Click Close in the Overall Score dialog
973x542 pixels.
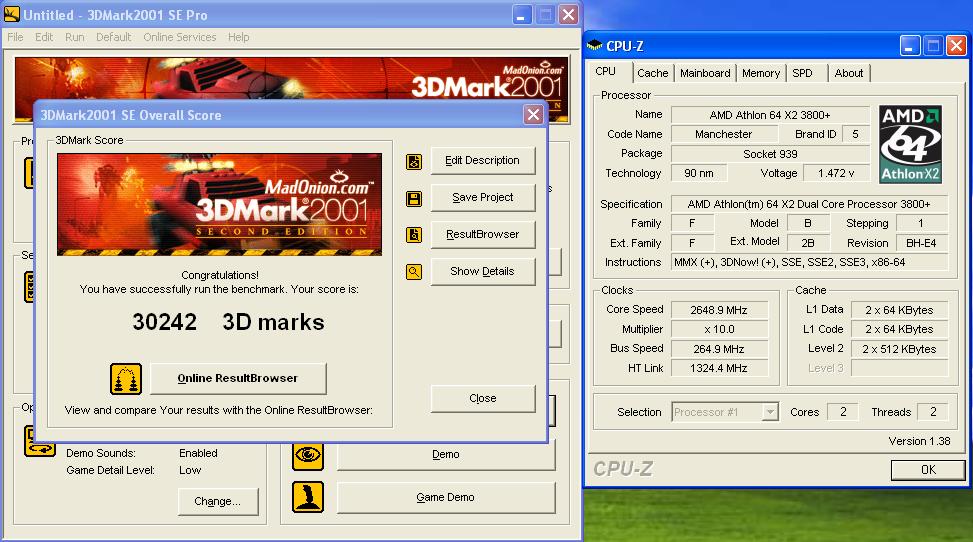point(483,399)
